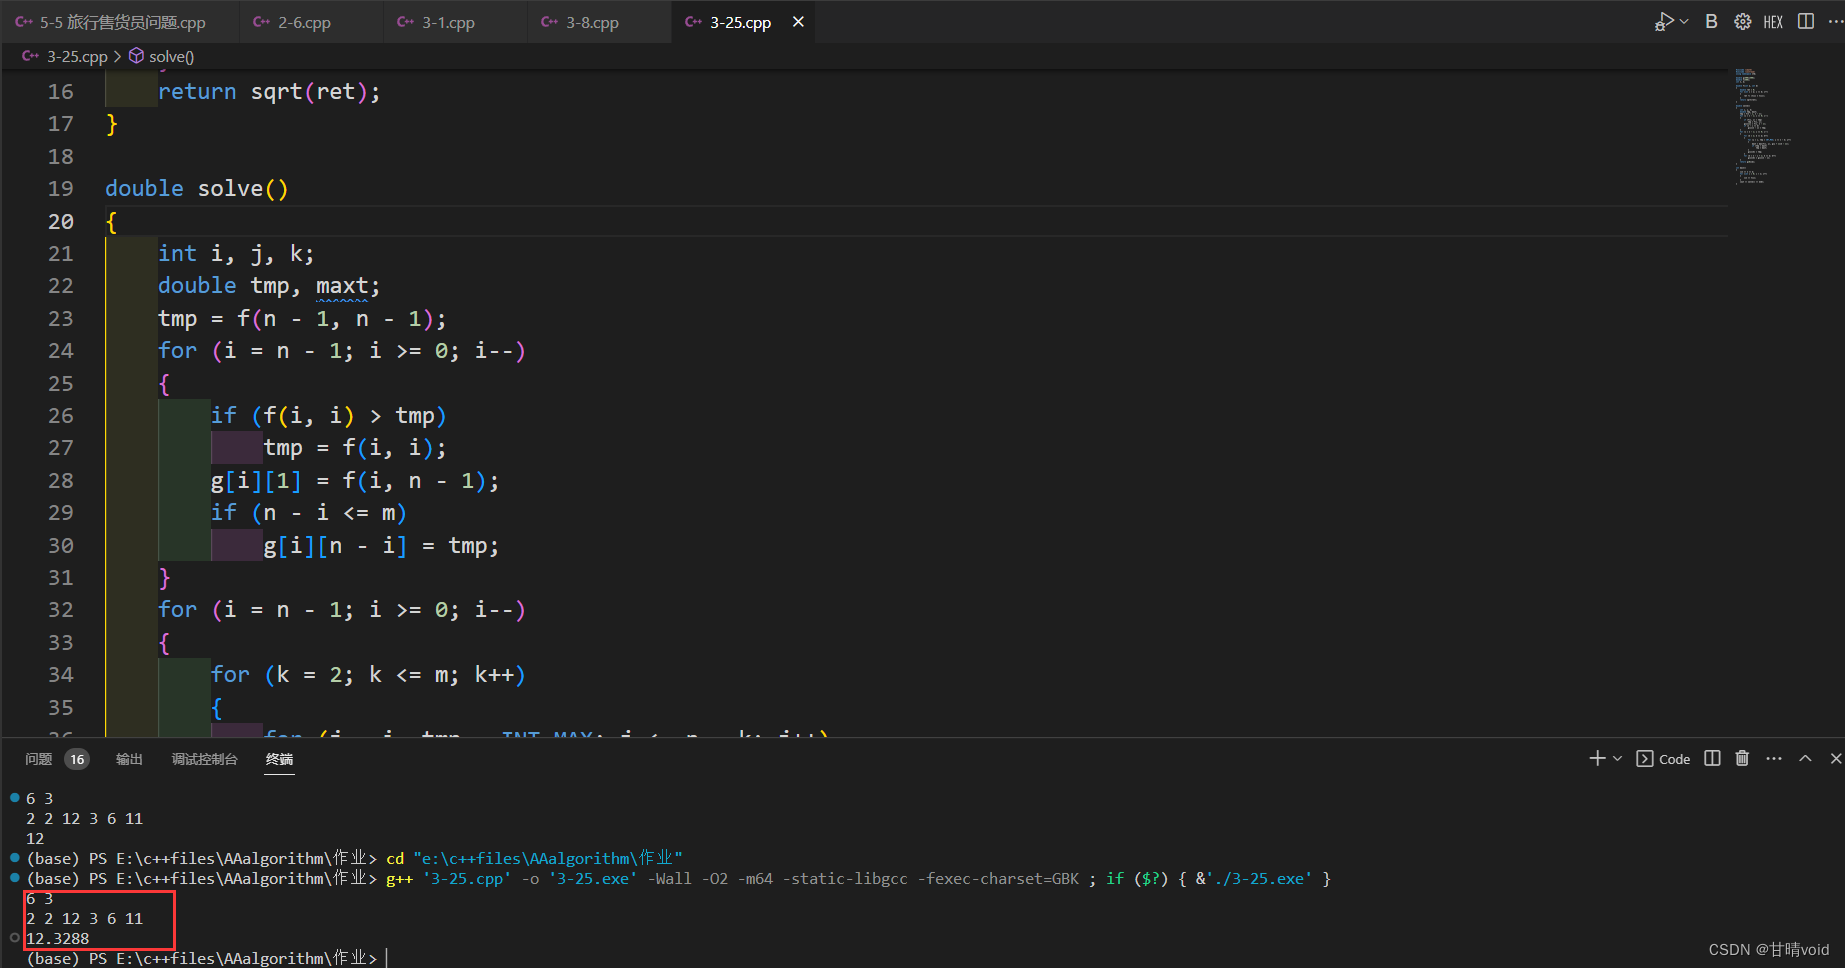
Task: Click the terminal prompt input line
Action: click(x=206, y=958)
